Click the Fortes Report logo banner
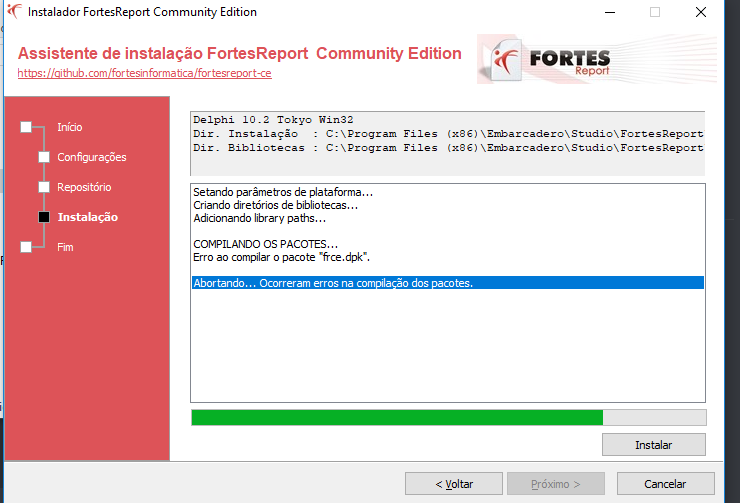740x503 pixels. 597,59
